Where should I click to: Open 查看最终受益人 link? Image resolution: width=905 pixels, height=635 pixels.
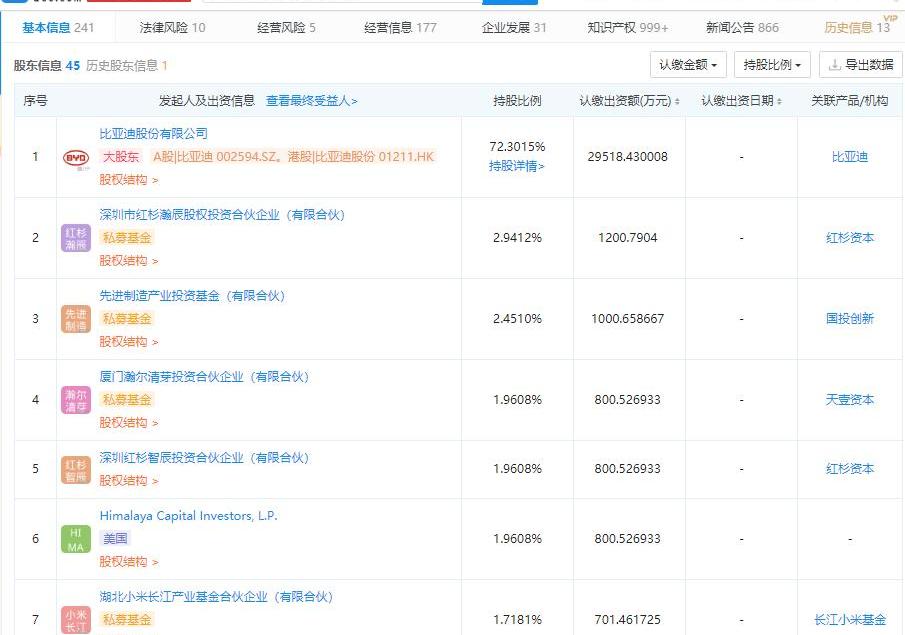tap(311, 101)
